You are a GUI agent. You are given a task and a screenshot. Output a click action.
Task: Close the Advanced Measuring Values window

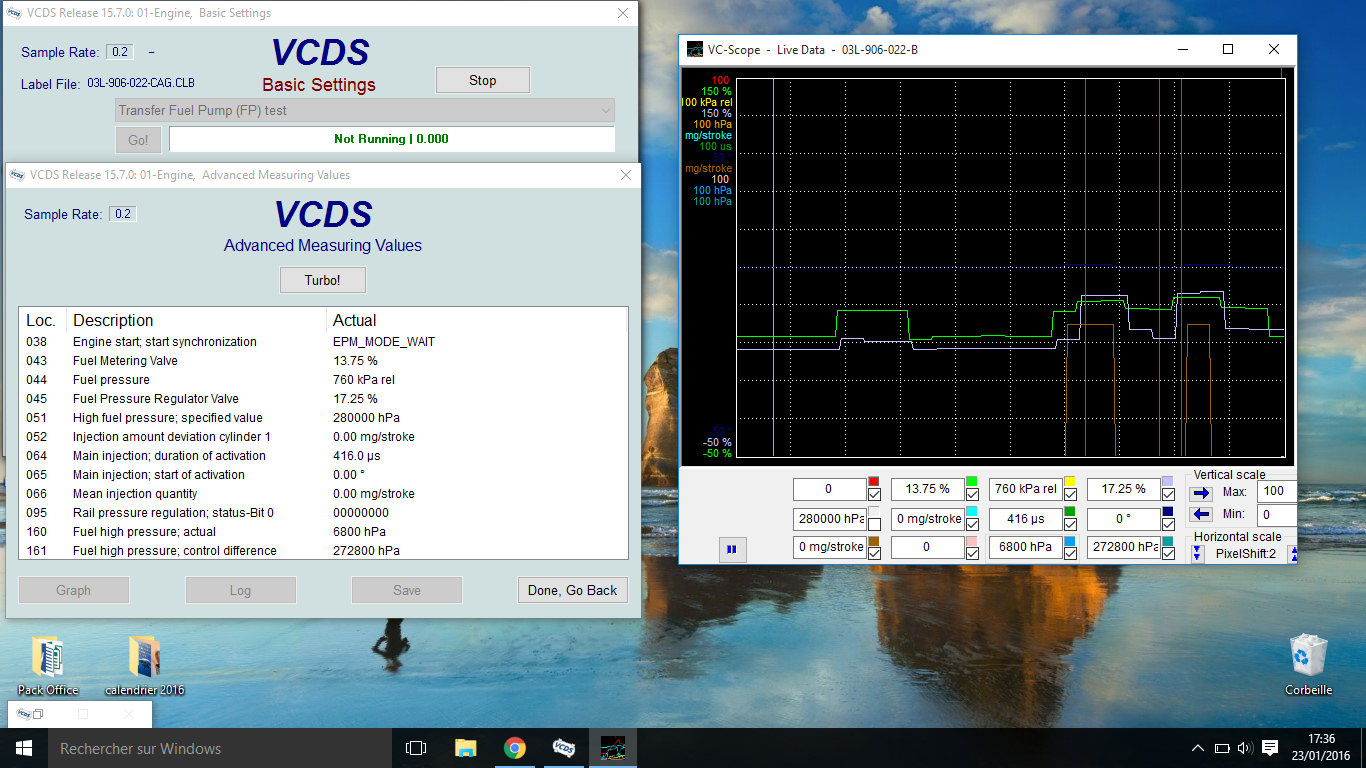pos(626,175)
